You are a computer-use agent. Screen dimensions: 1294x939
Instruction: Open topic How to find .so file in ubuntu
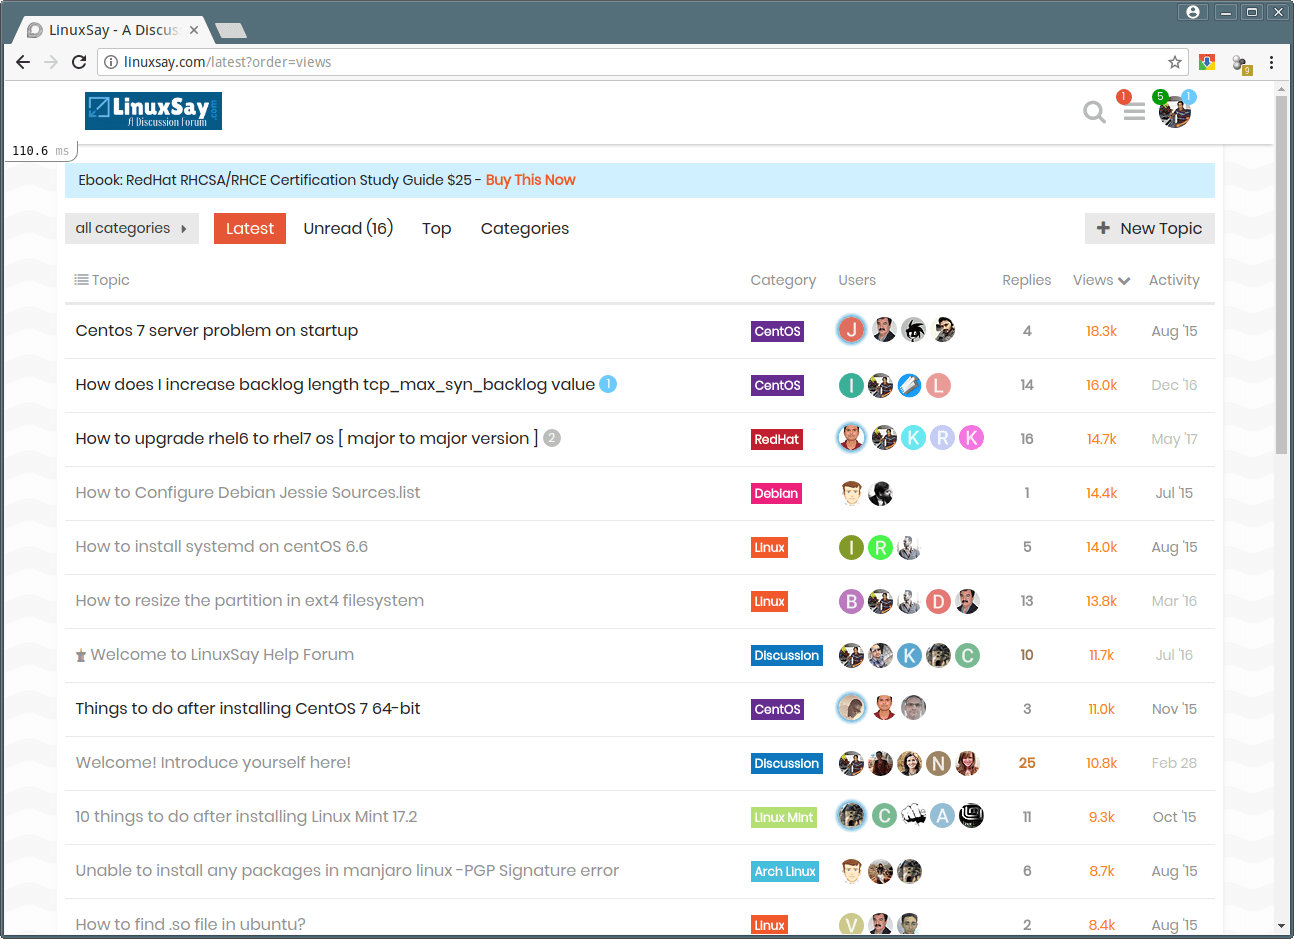(191, 924)
